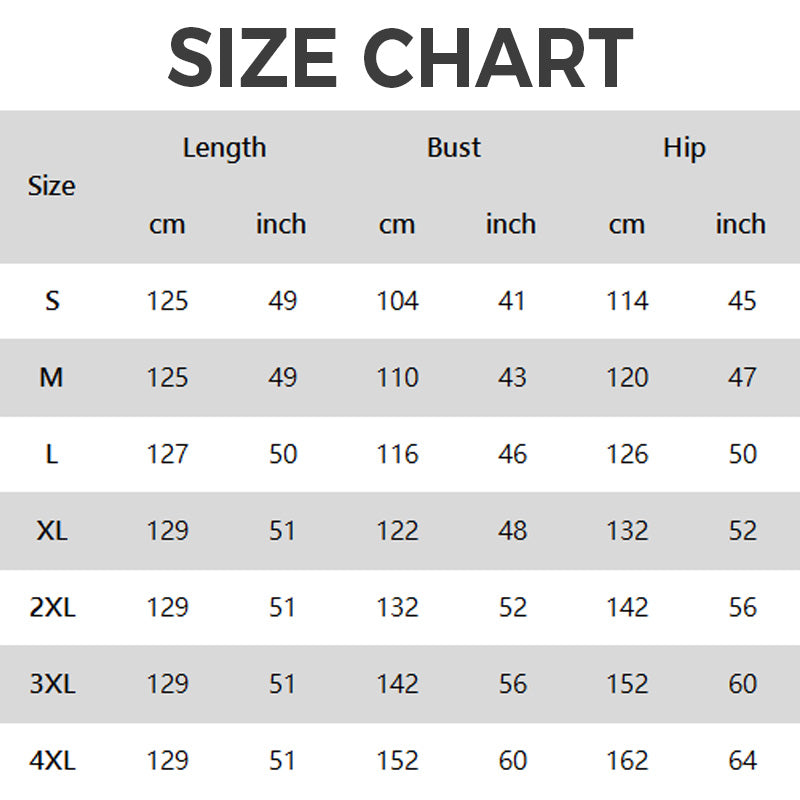This screenshot has width=800, height=800.
Task: Select the Length column header
Action: tap(224, 148)
